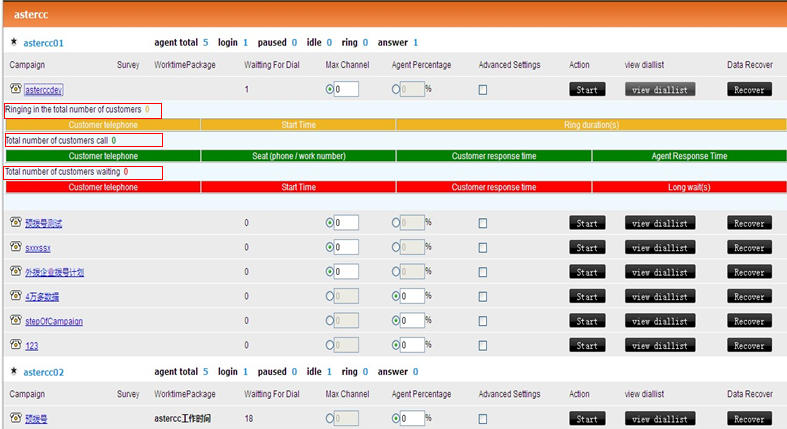Click the Max Channel input for asterccdev

point(346,90)
